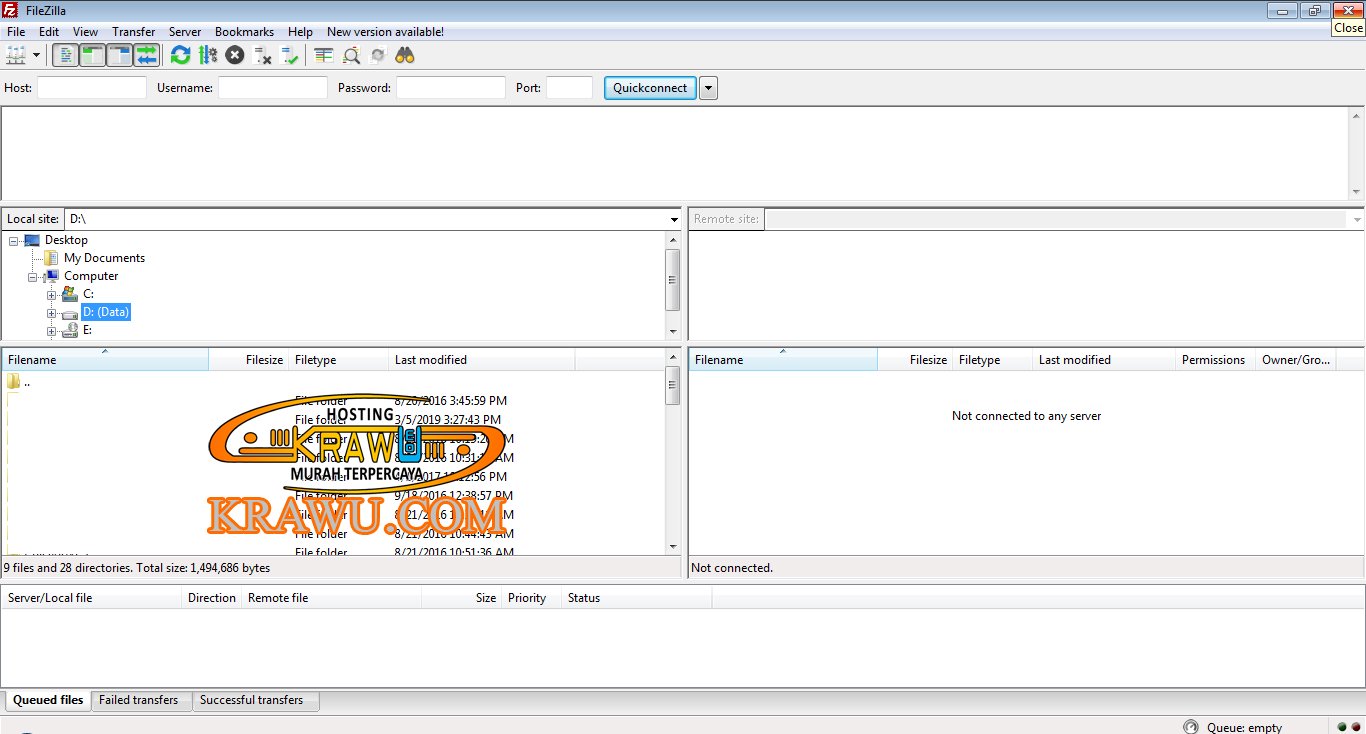Screen dimensions: 1366x734
Task: Toggle remote directory tree display
Action: point(120,55)
